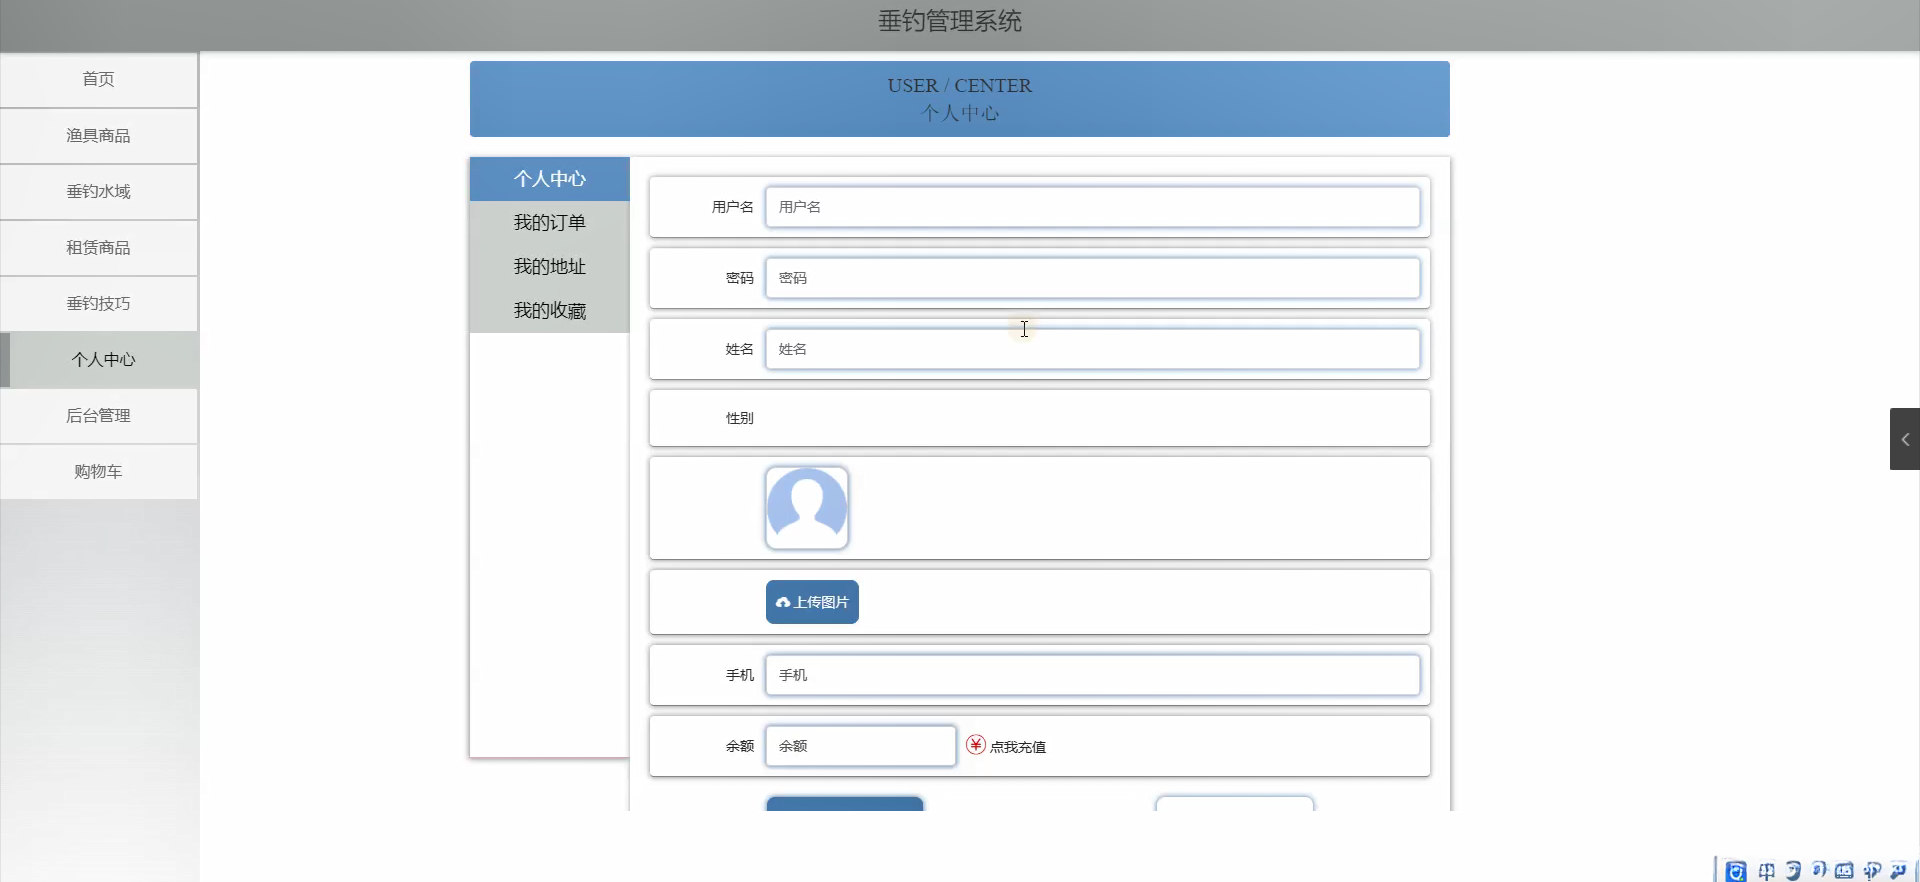This screenshot has height=882, width=1920.
Task: Focus the 用户名 input field
Action: 1093,207
